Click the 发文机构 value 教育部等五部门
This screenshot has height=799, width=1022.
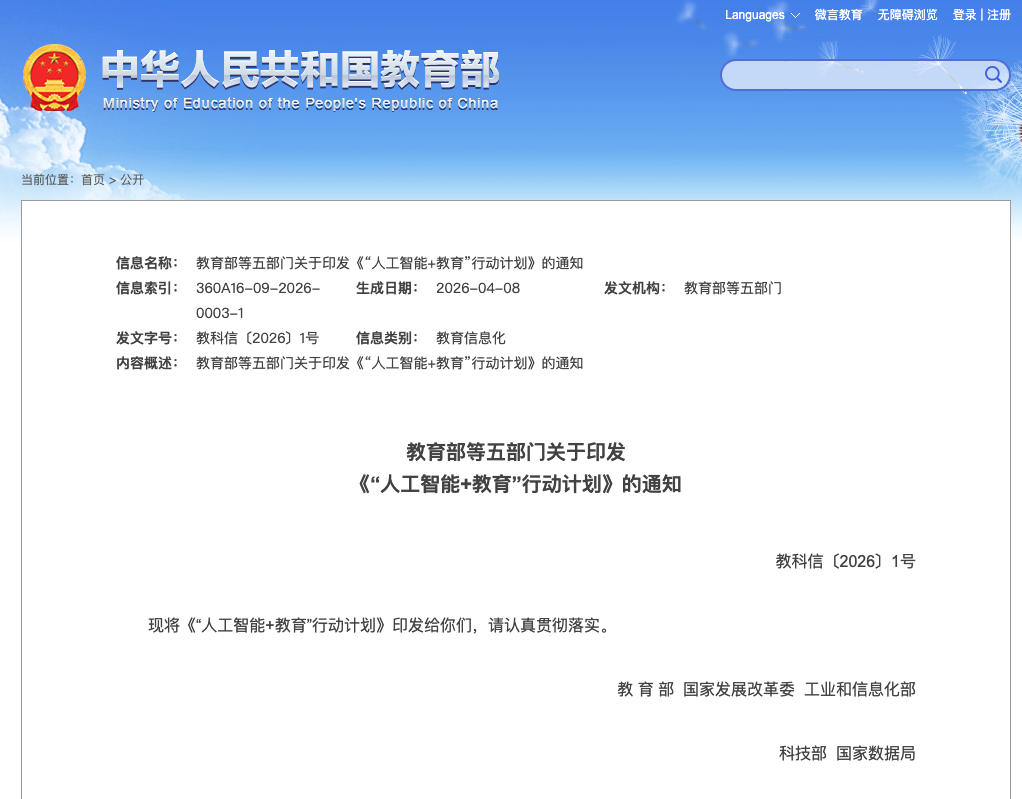pos(732,288)
